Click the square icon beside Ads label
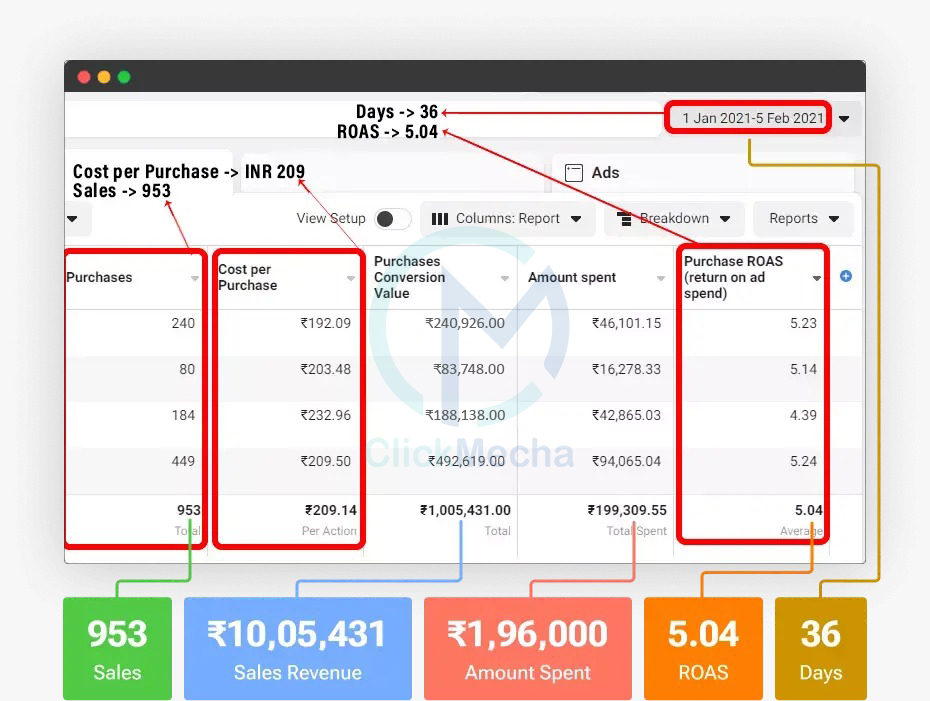This screenshot has height=701, width=930. pos(574,172)
